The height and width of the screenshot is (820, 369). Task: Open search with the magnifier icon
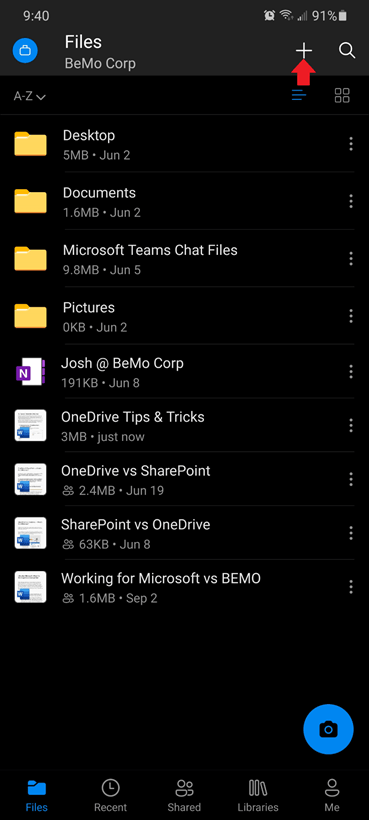pyautogui.click(x=347, y=51)
